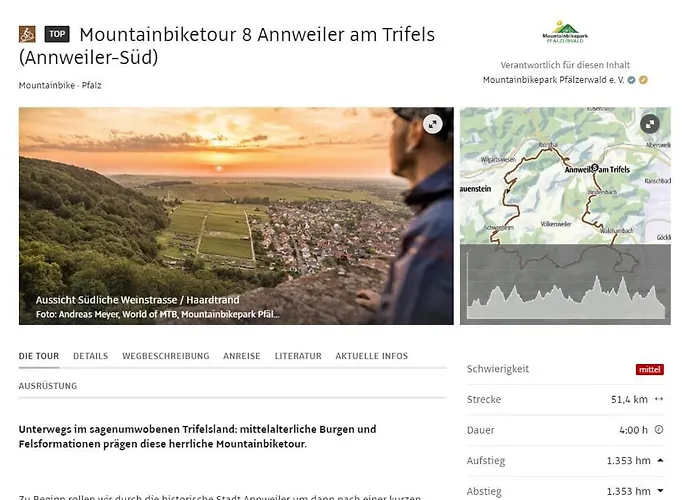The width and height of the screenshot is (700, 500).
Task: Click the sunset vineyard photo
Action: (x=236, y=216)
